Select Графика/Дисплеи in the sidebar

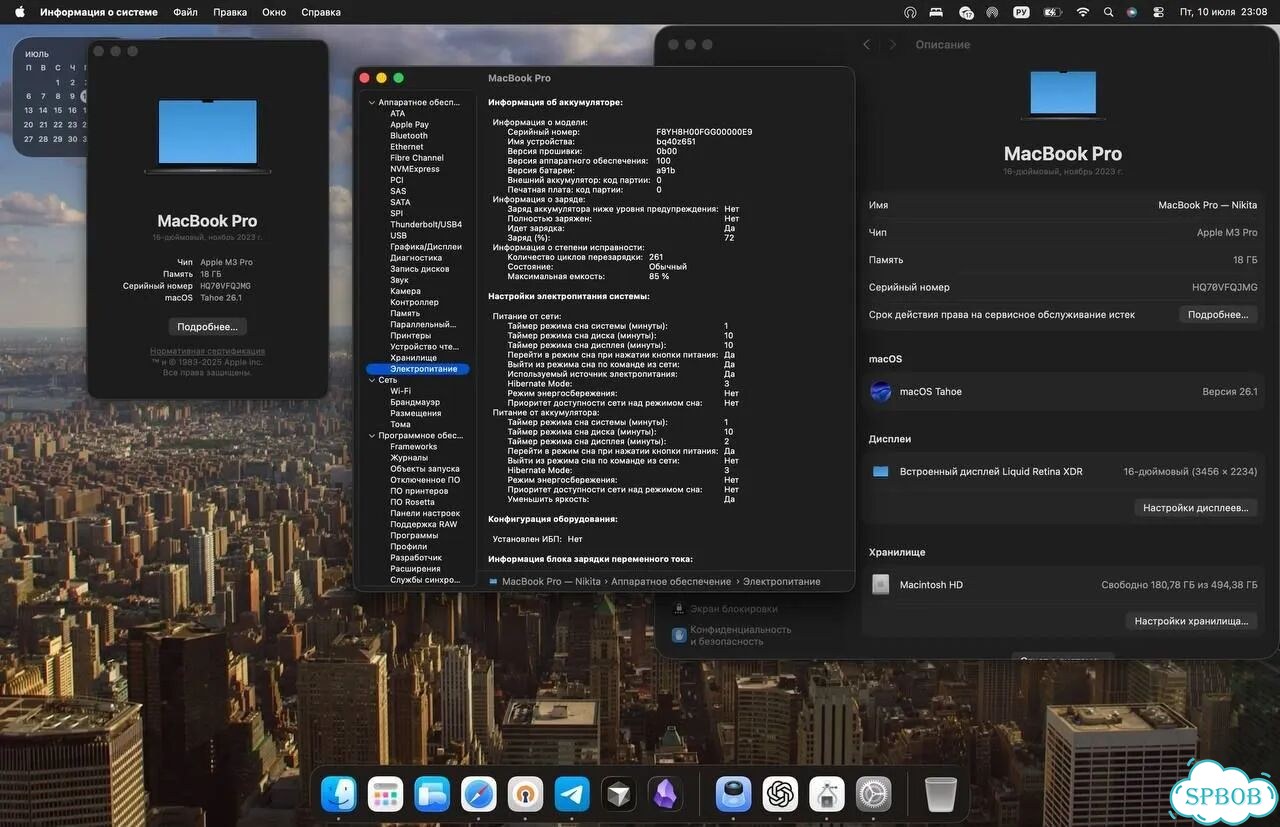tap(426, 247)
